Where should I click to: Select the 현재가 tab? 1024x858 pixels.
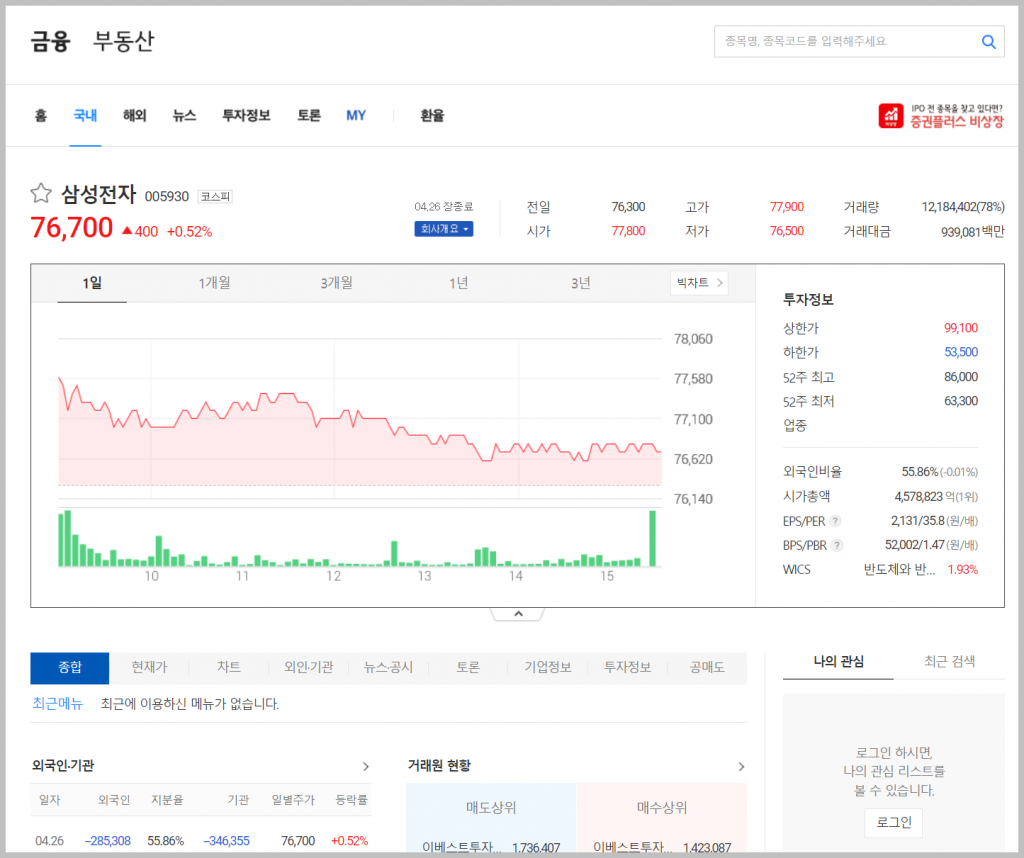click(149, 667)
